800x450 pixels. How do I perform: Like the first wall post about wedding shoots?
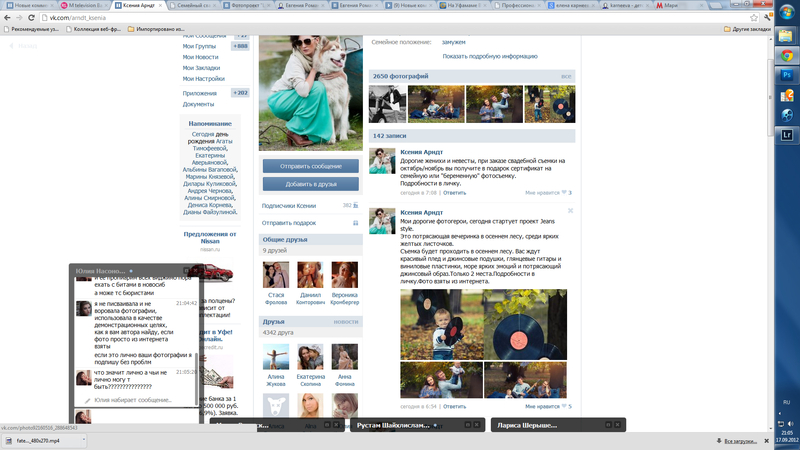pyautogui.click(x=566, y=192)
